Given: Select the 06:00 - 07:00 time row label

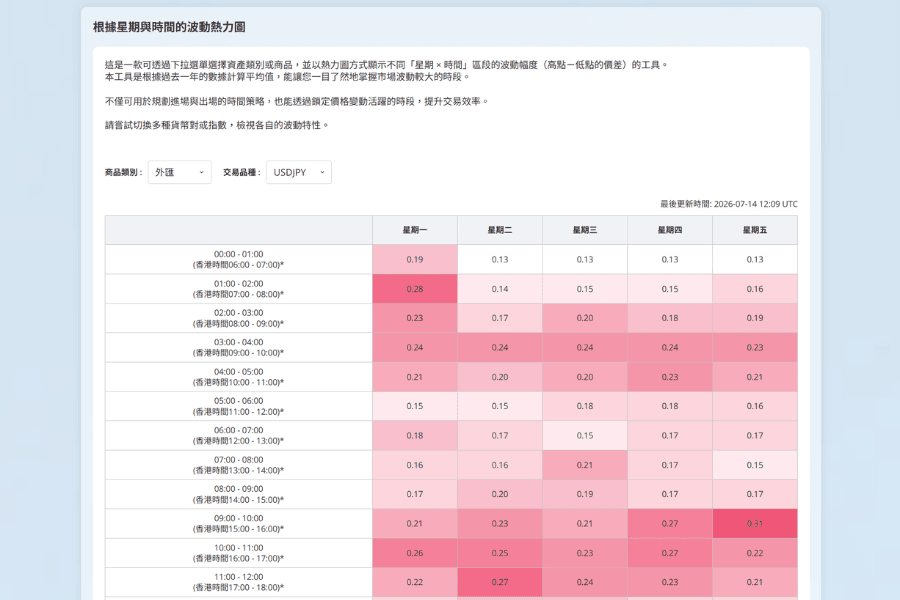Looking at the screenshot, I should click(239, 435).
